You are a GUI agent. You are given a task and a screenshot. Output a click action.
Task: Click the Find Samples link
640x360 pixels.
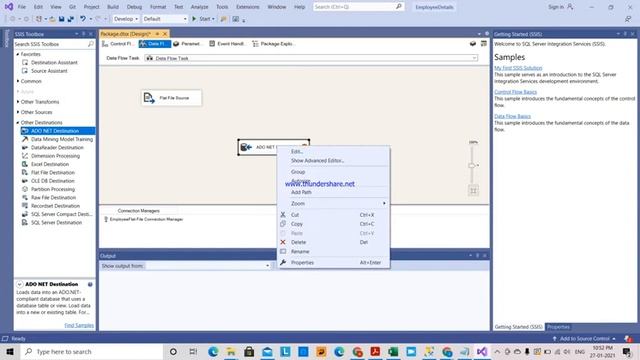point(79,325)
